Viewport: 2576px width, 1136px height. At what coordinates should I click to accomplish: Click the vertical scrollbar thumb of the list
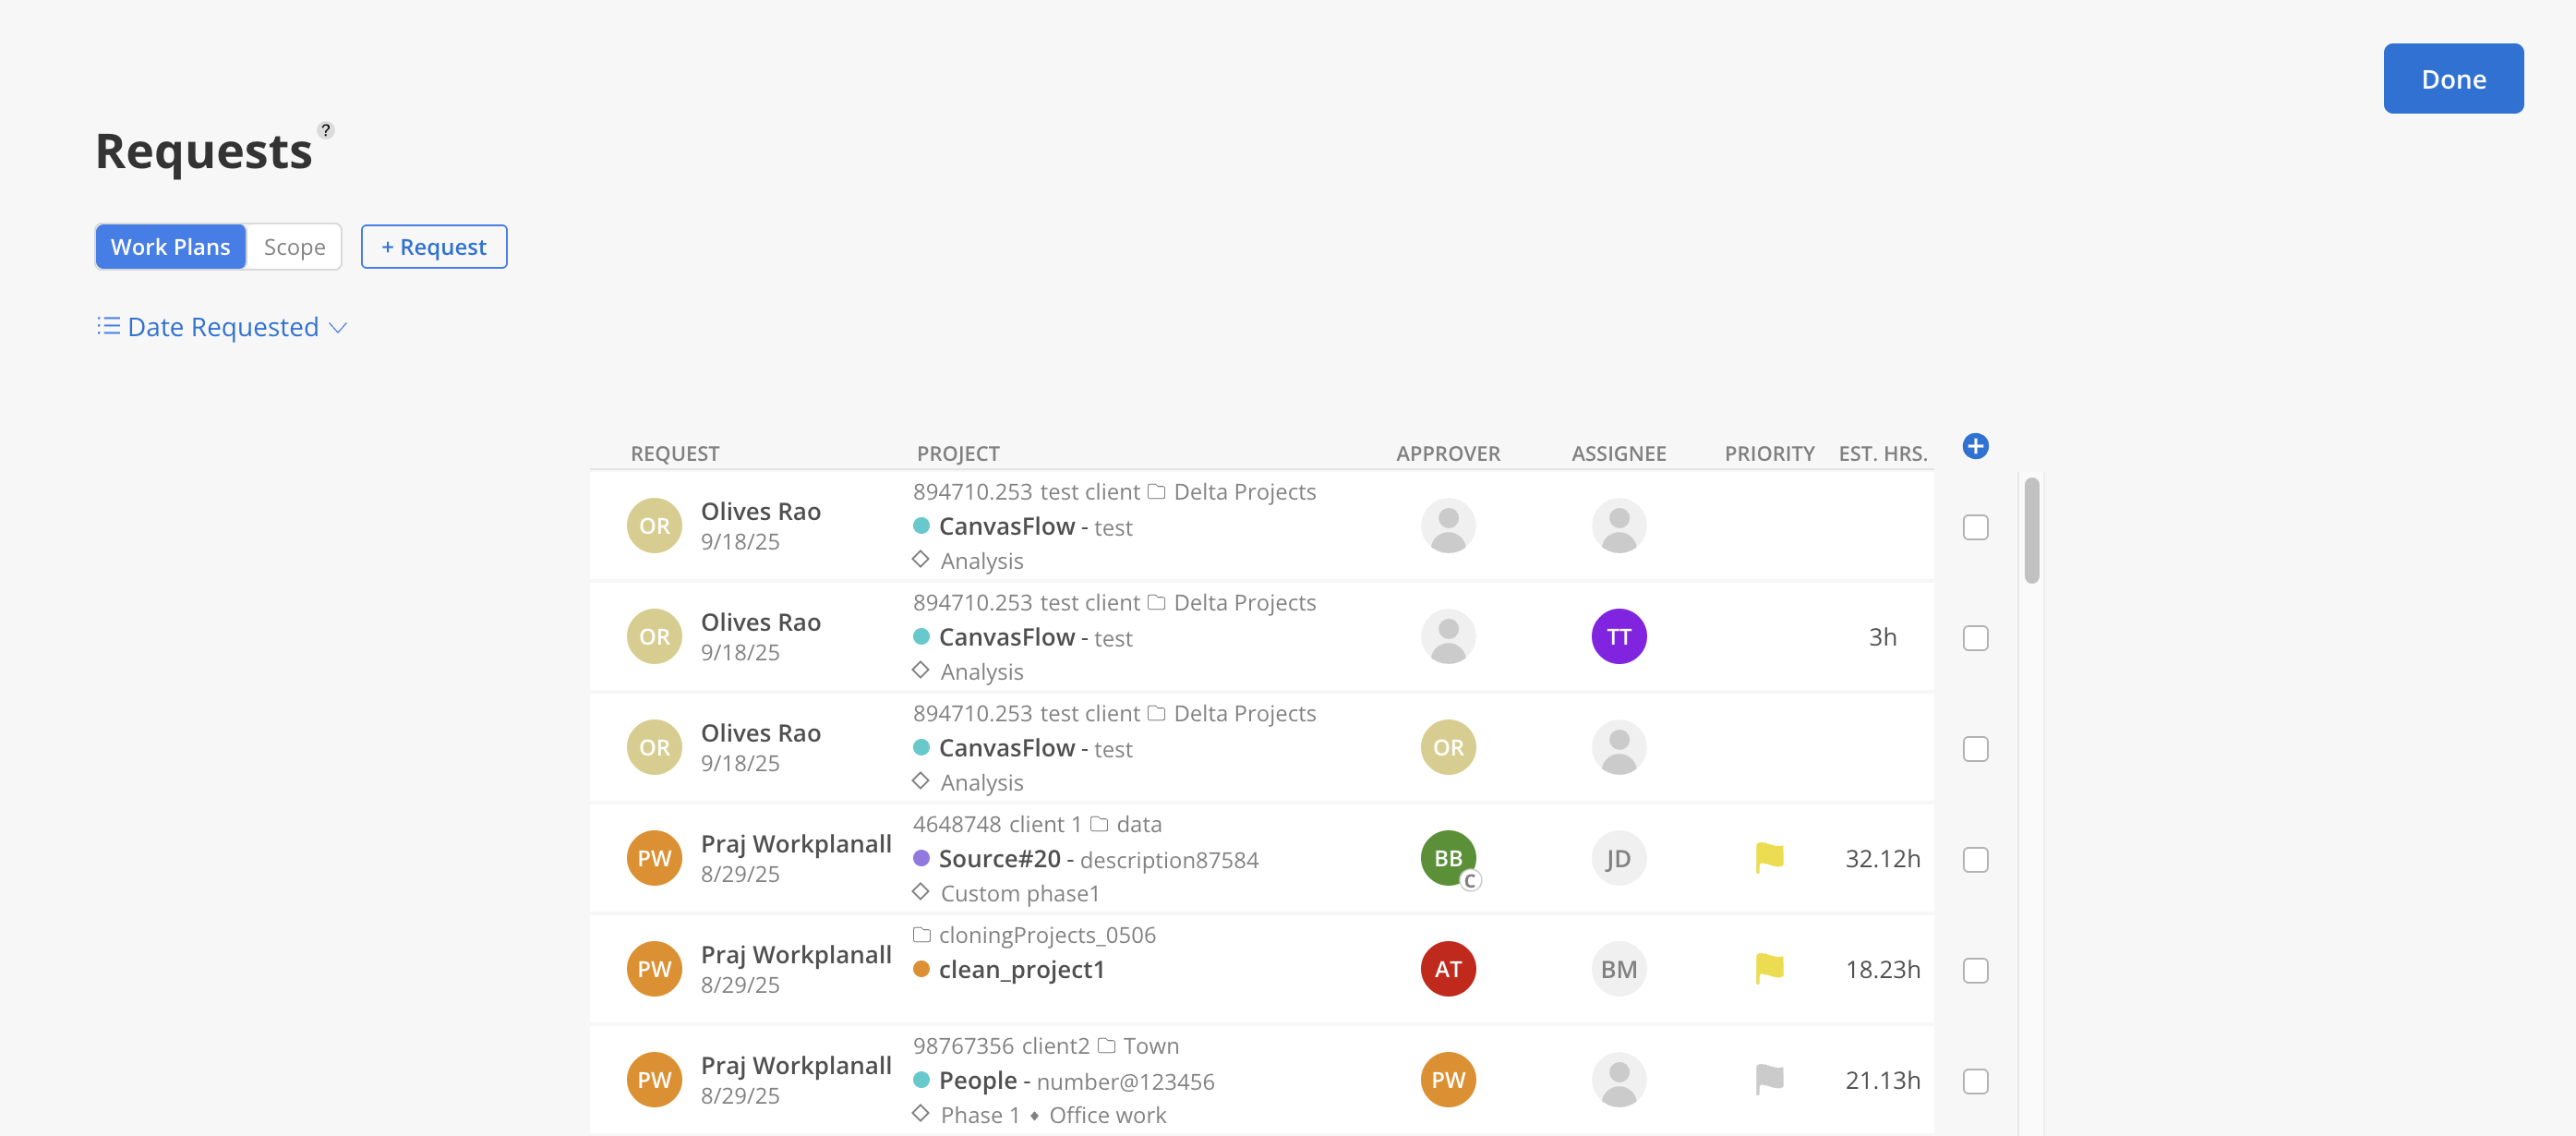(2031, 531)
